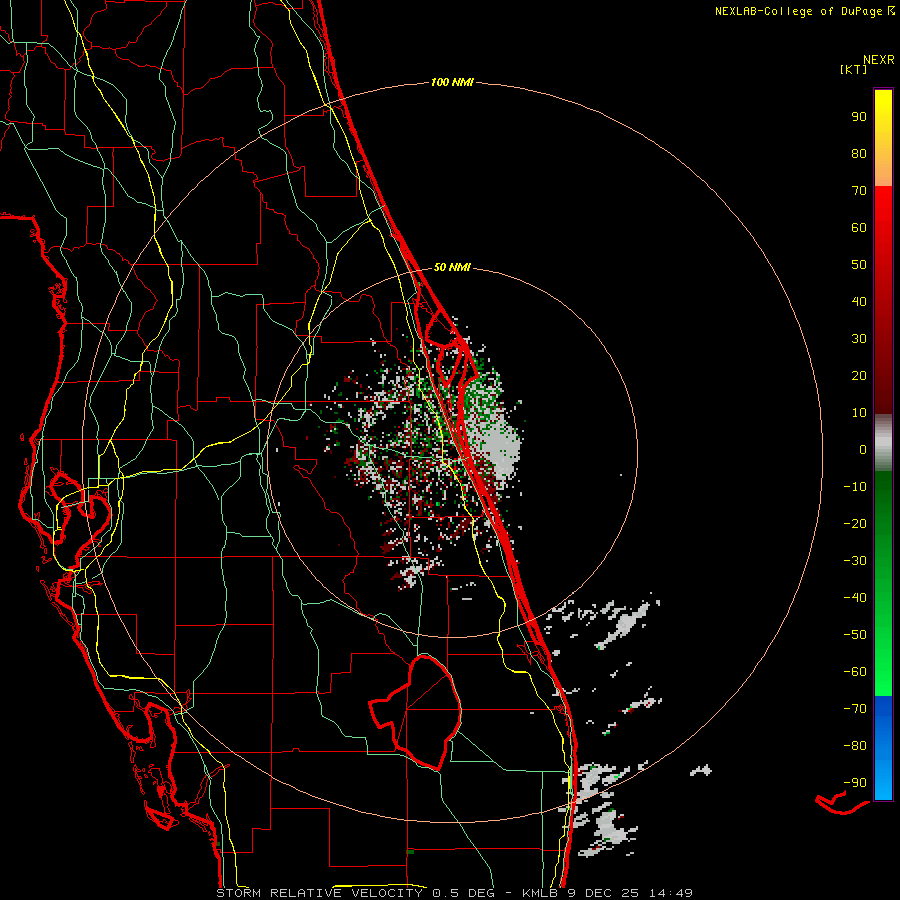Click the 40 value on velocity scale
The width and height of the screenshot is (900, 900).
[859, 301]
